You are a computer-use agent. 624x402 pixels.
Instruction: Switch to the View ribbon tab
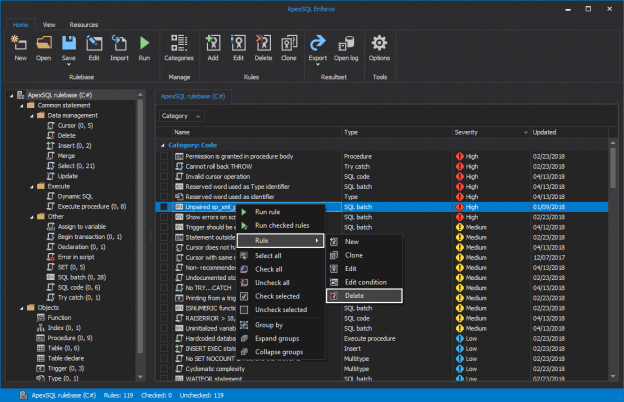(x=49, y=25)
